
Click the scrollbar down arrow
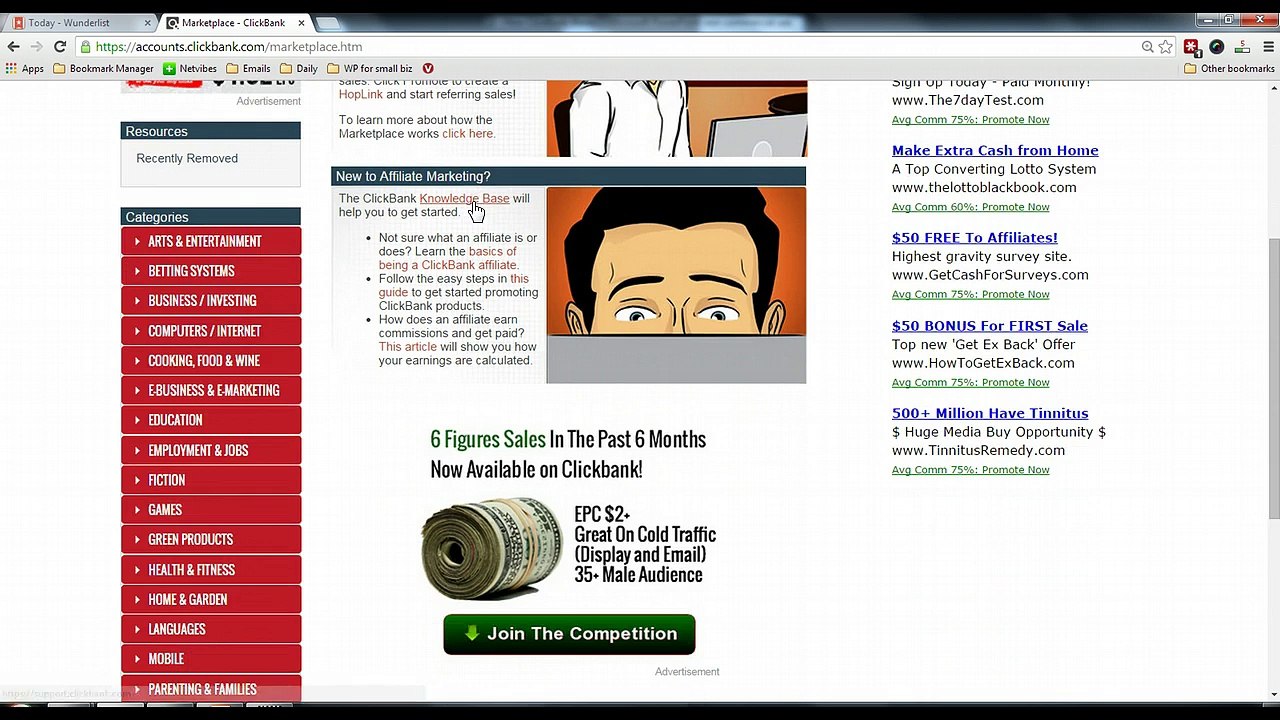tap(1273, 694)
